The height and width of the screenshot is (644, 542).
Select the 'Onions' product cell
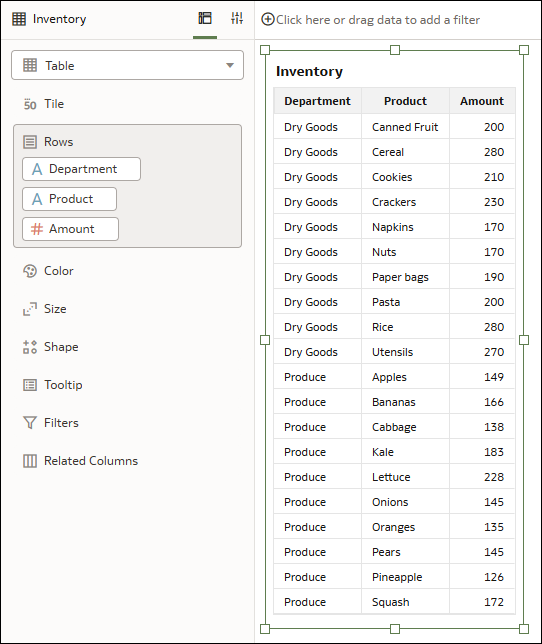[x=405, y=502]
